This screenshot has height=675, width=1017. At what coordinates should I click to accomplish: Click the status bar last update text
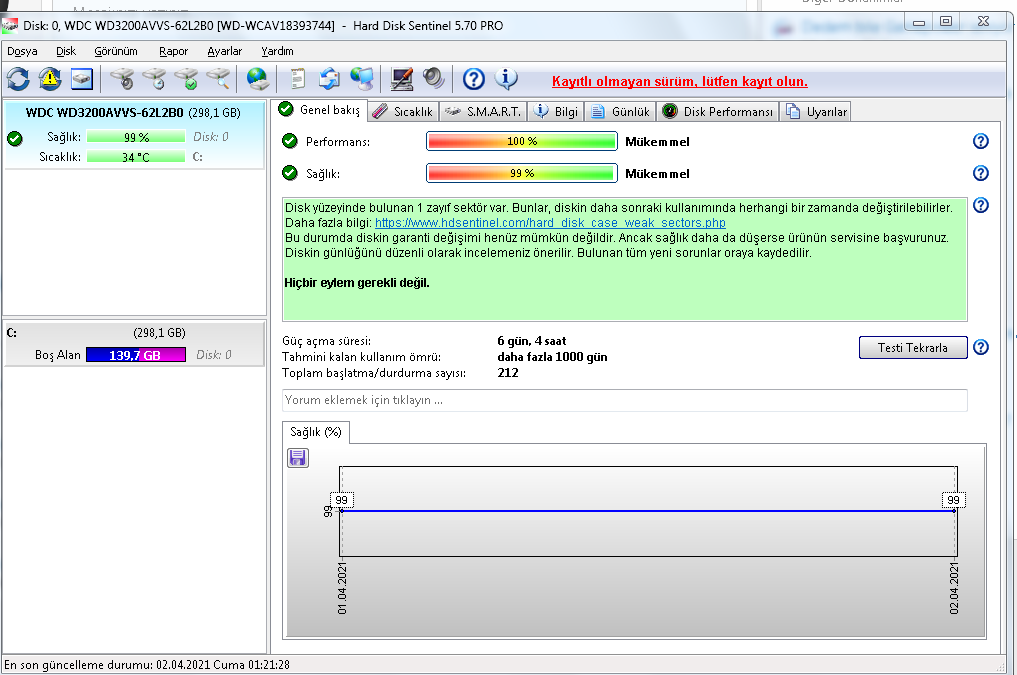(x=147, y=665)
